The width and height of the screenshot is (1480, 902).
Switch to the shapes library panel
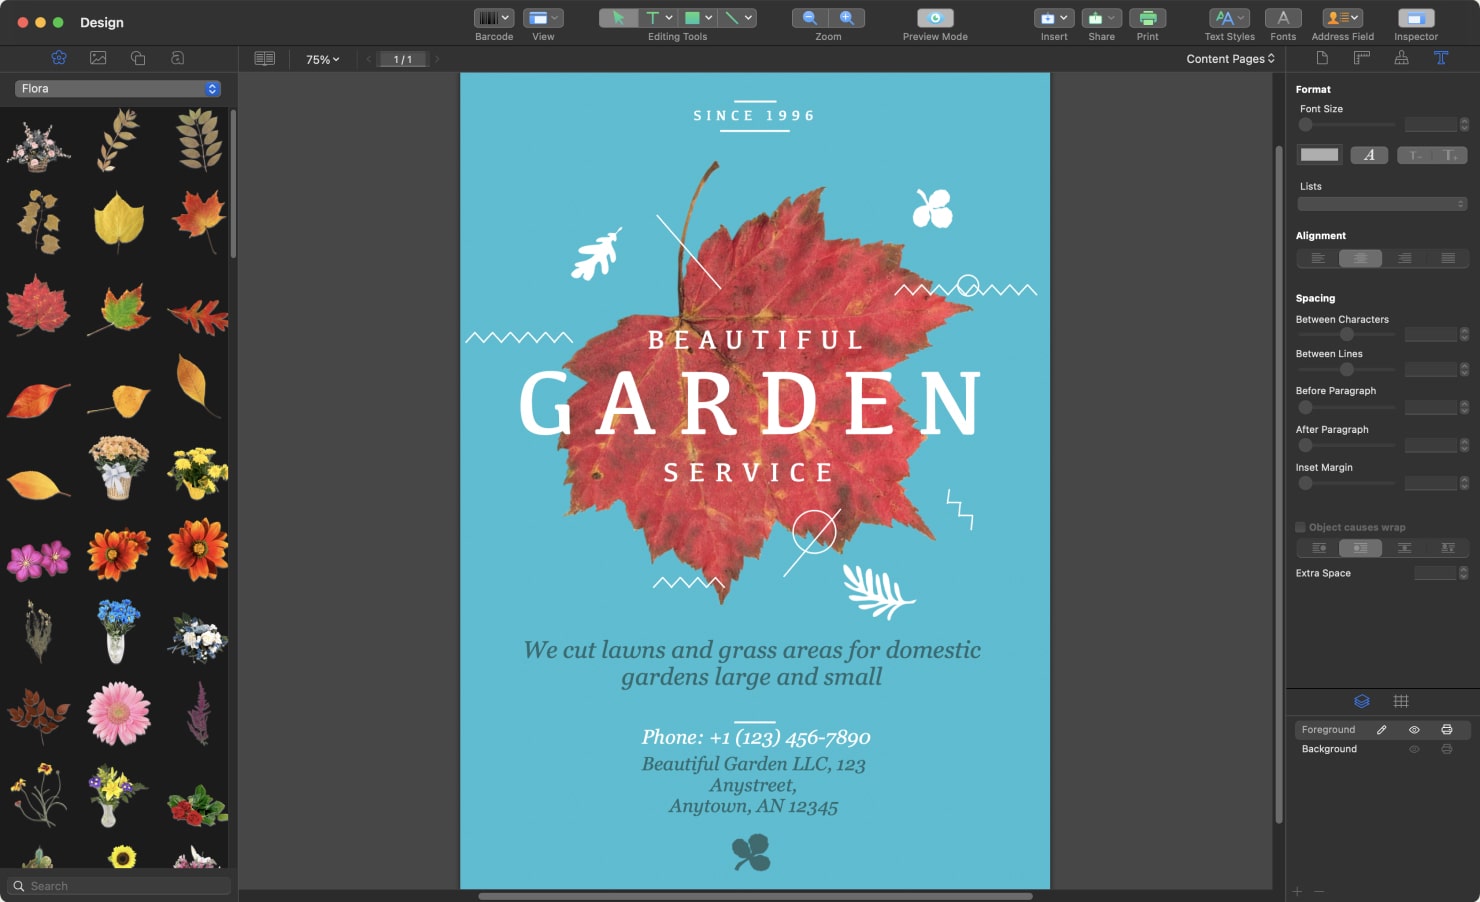pos(138,57)
